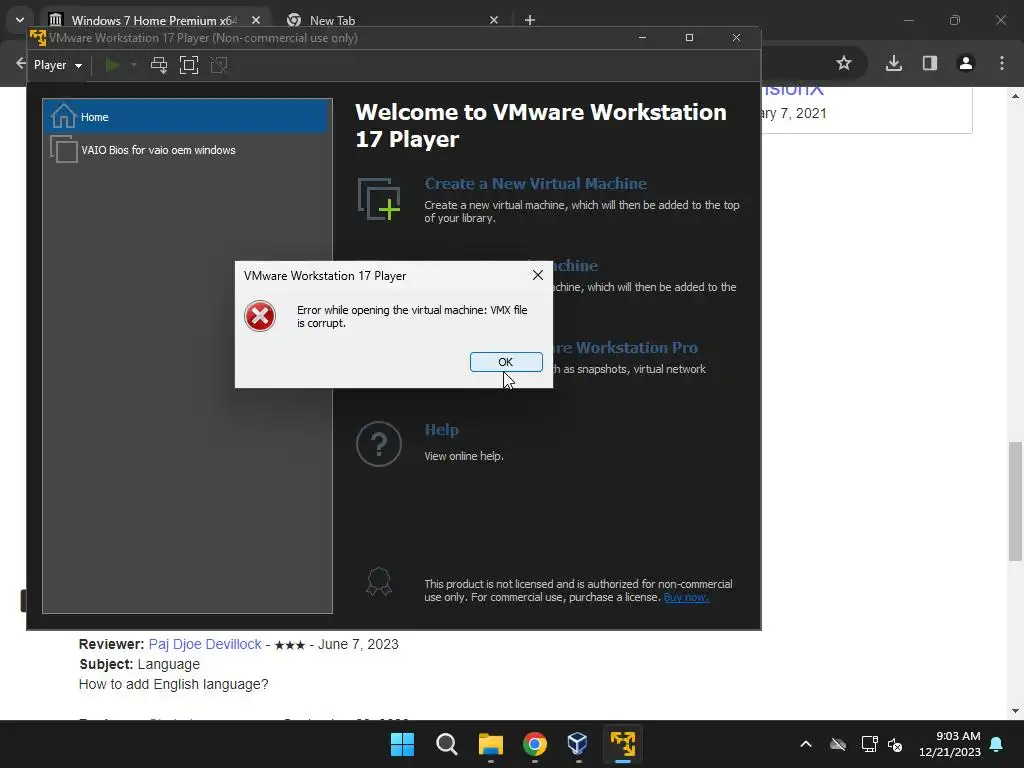
Task: Close the VMware Workstation 17 Player window
Action: pos(736,38)
